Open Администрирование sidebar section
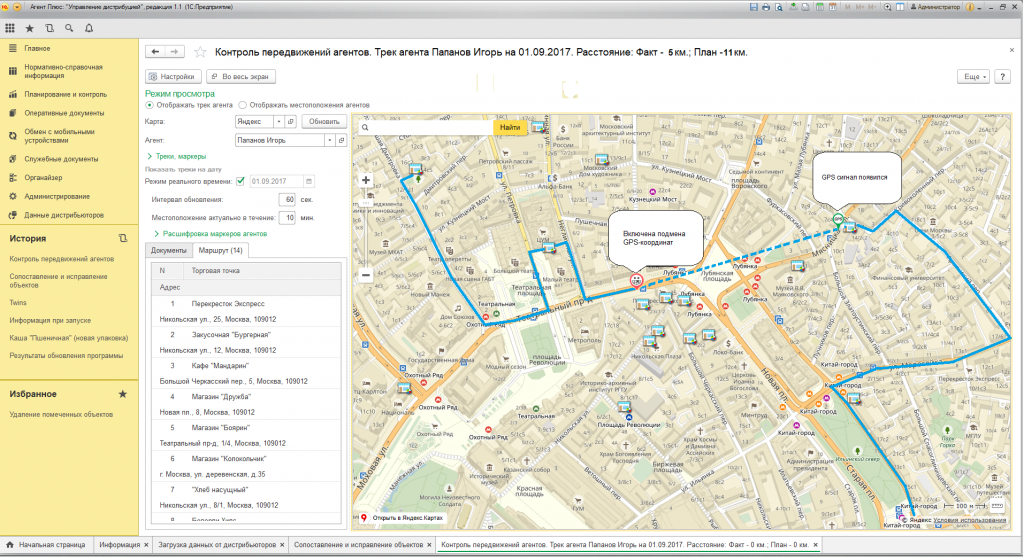This screenshot has height=560, width=1024. pos(57,196)
